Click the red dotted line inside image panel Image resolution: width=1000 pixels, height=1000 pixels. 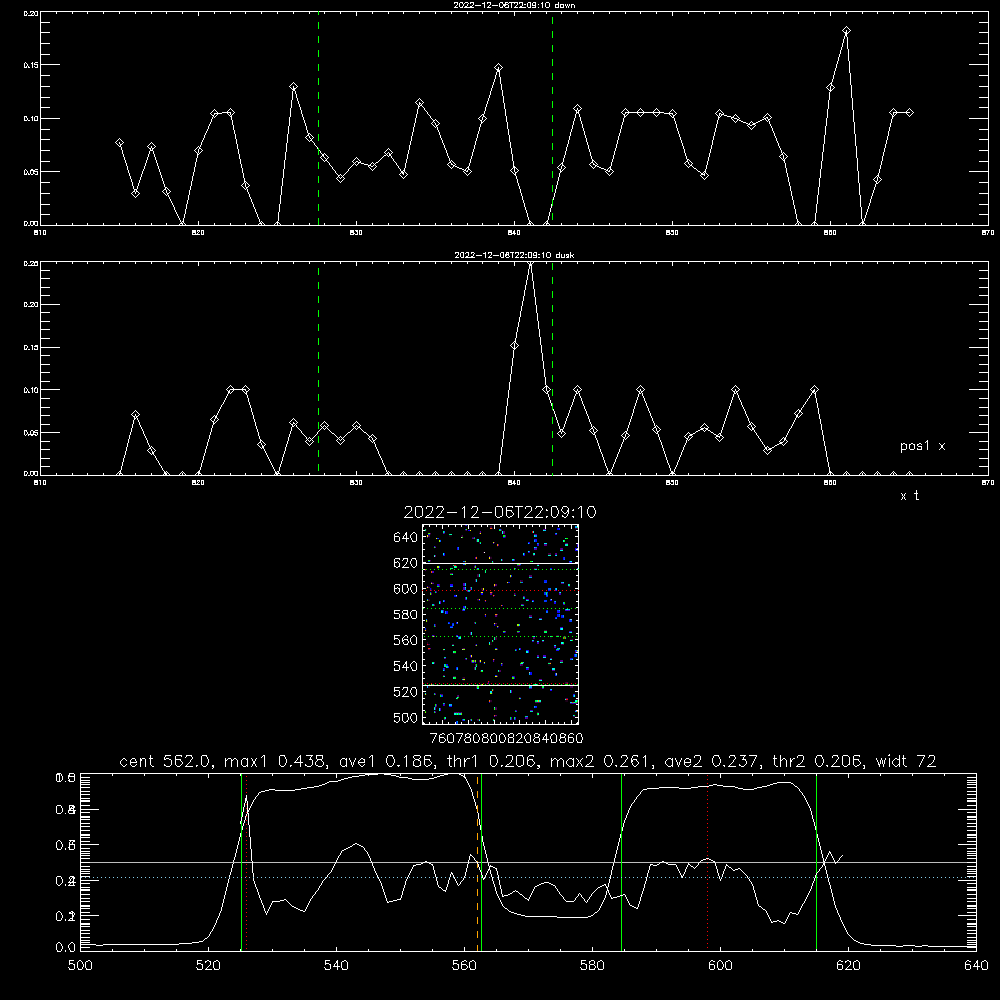click(500, 591)
